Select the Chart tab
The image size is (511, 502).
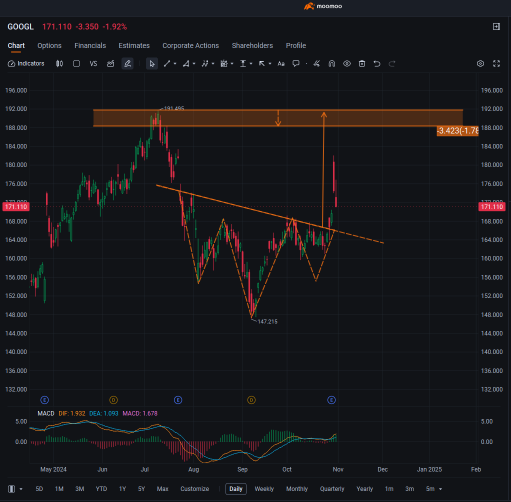click(x=16, y=46)
